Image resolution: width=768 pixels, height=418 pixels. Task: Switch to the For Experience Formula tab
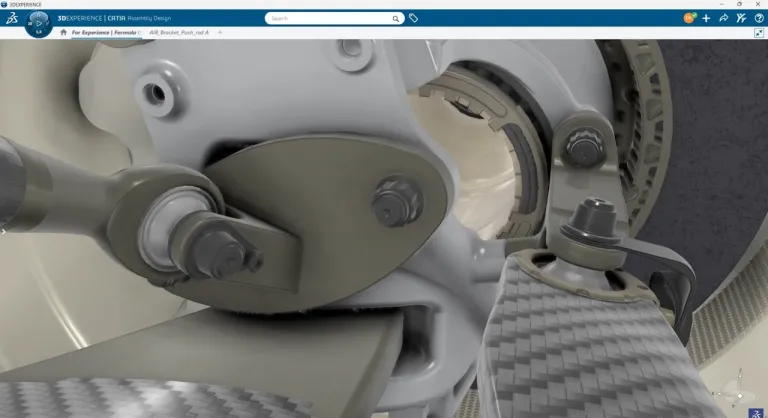coord(105,32)
